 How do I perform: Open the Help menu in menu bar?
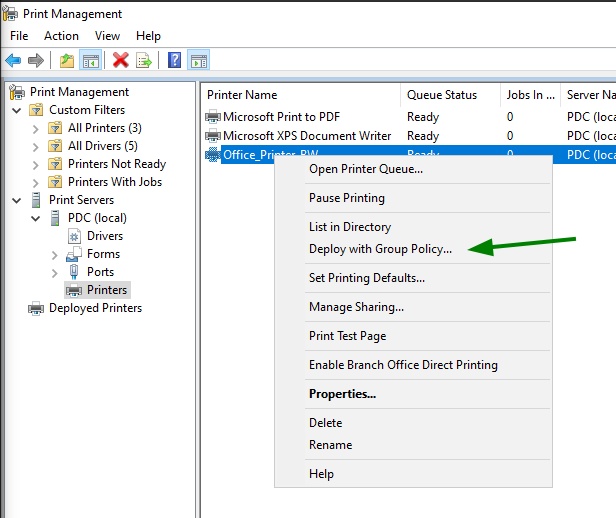[148, 36]
